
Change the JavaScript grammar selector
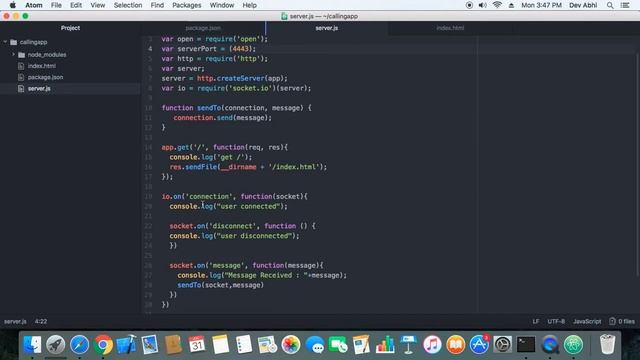click(x=587, y=322)
